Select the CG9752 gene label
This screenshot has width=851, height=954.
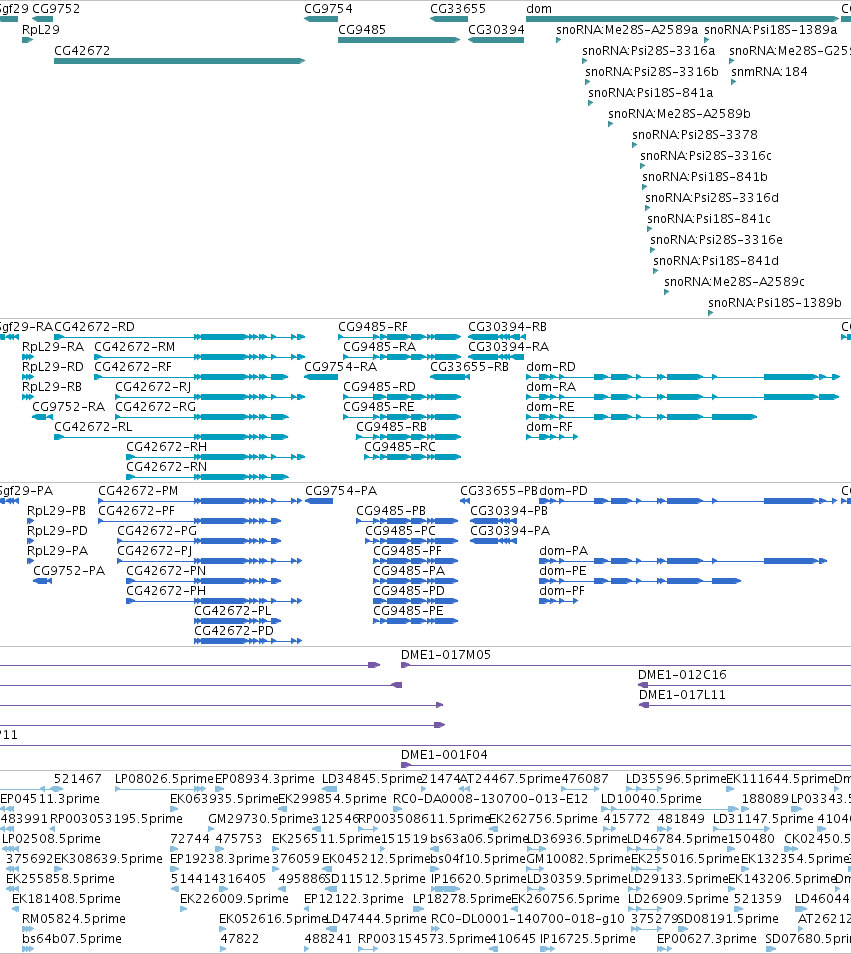(x=56, y=9)
